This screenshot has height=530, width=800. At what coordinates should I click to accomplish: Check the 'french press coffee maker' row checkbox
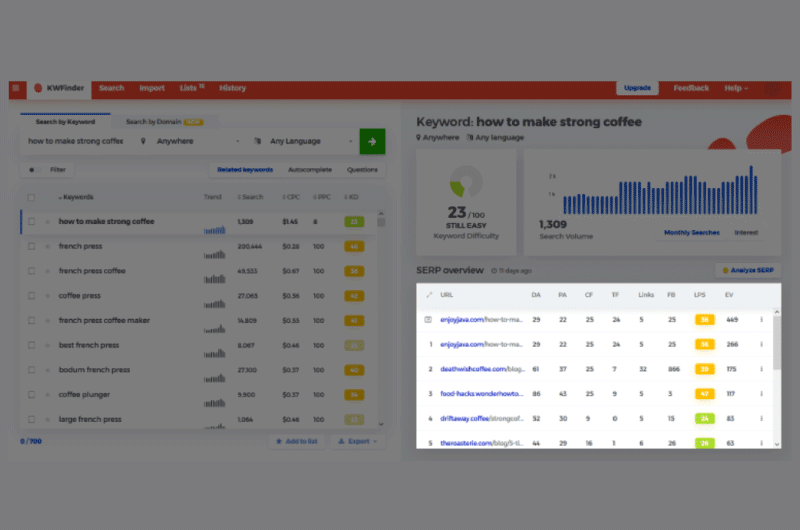coord(32,321)
